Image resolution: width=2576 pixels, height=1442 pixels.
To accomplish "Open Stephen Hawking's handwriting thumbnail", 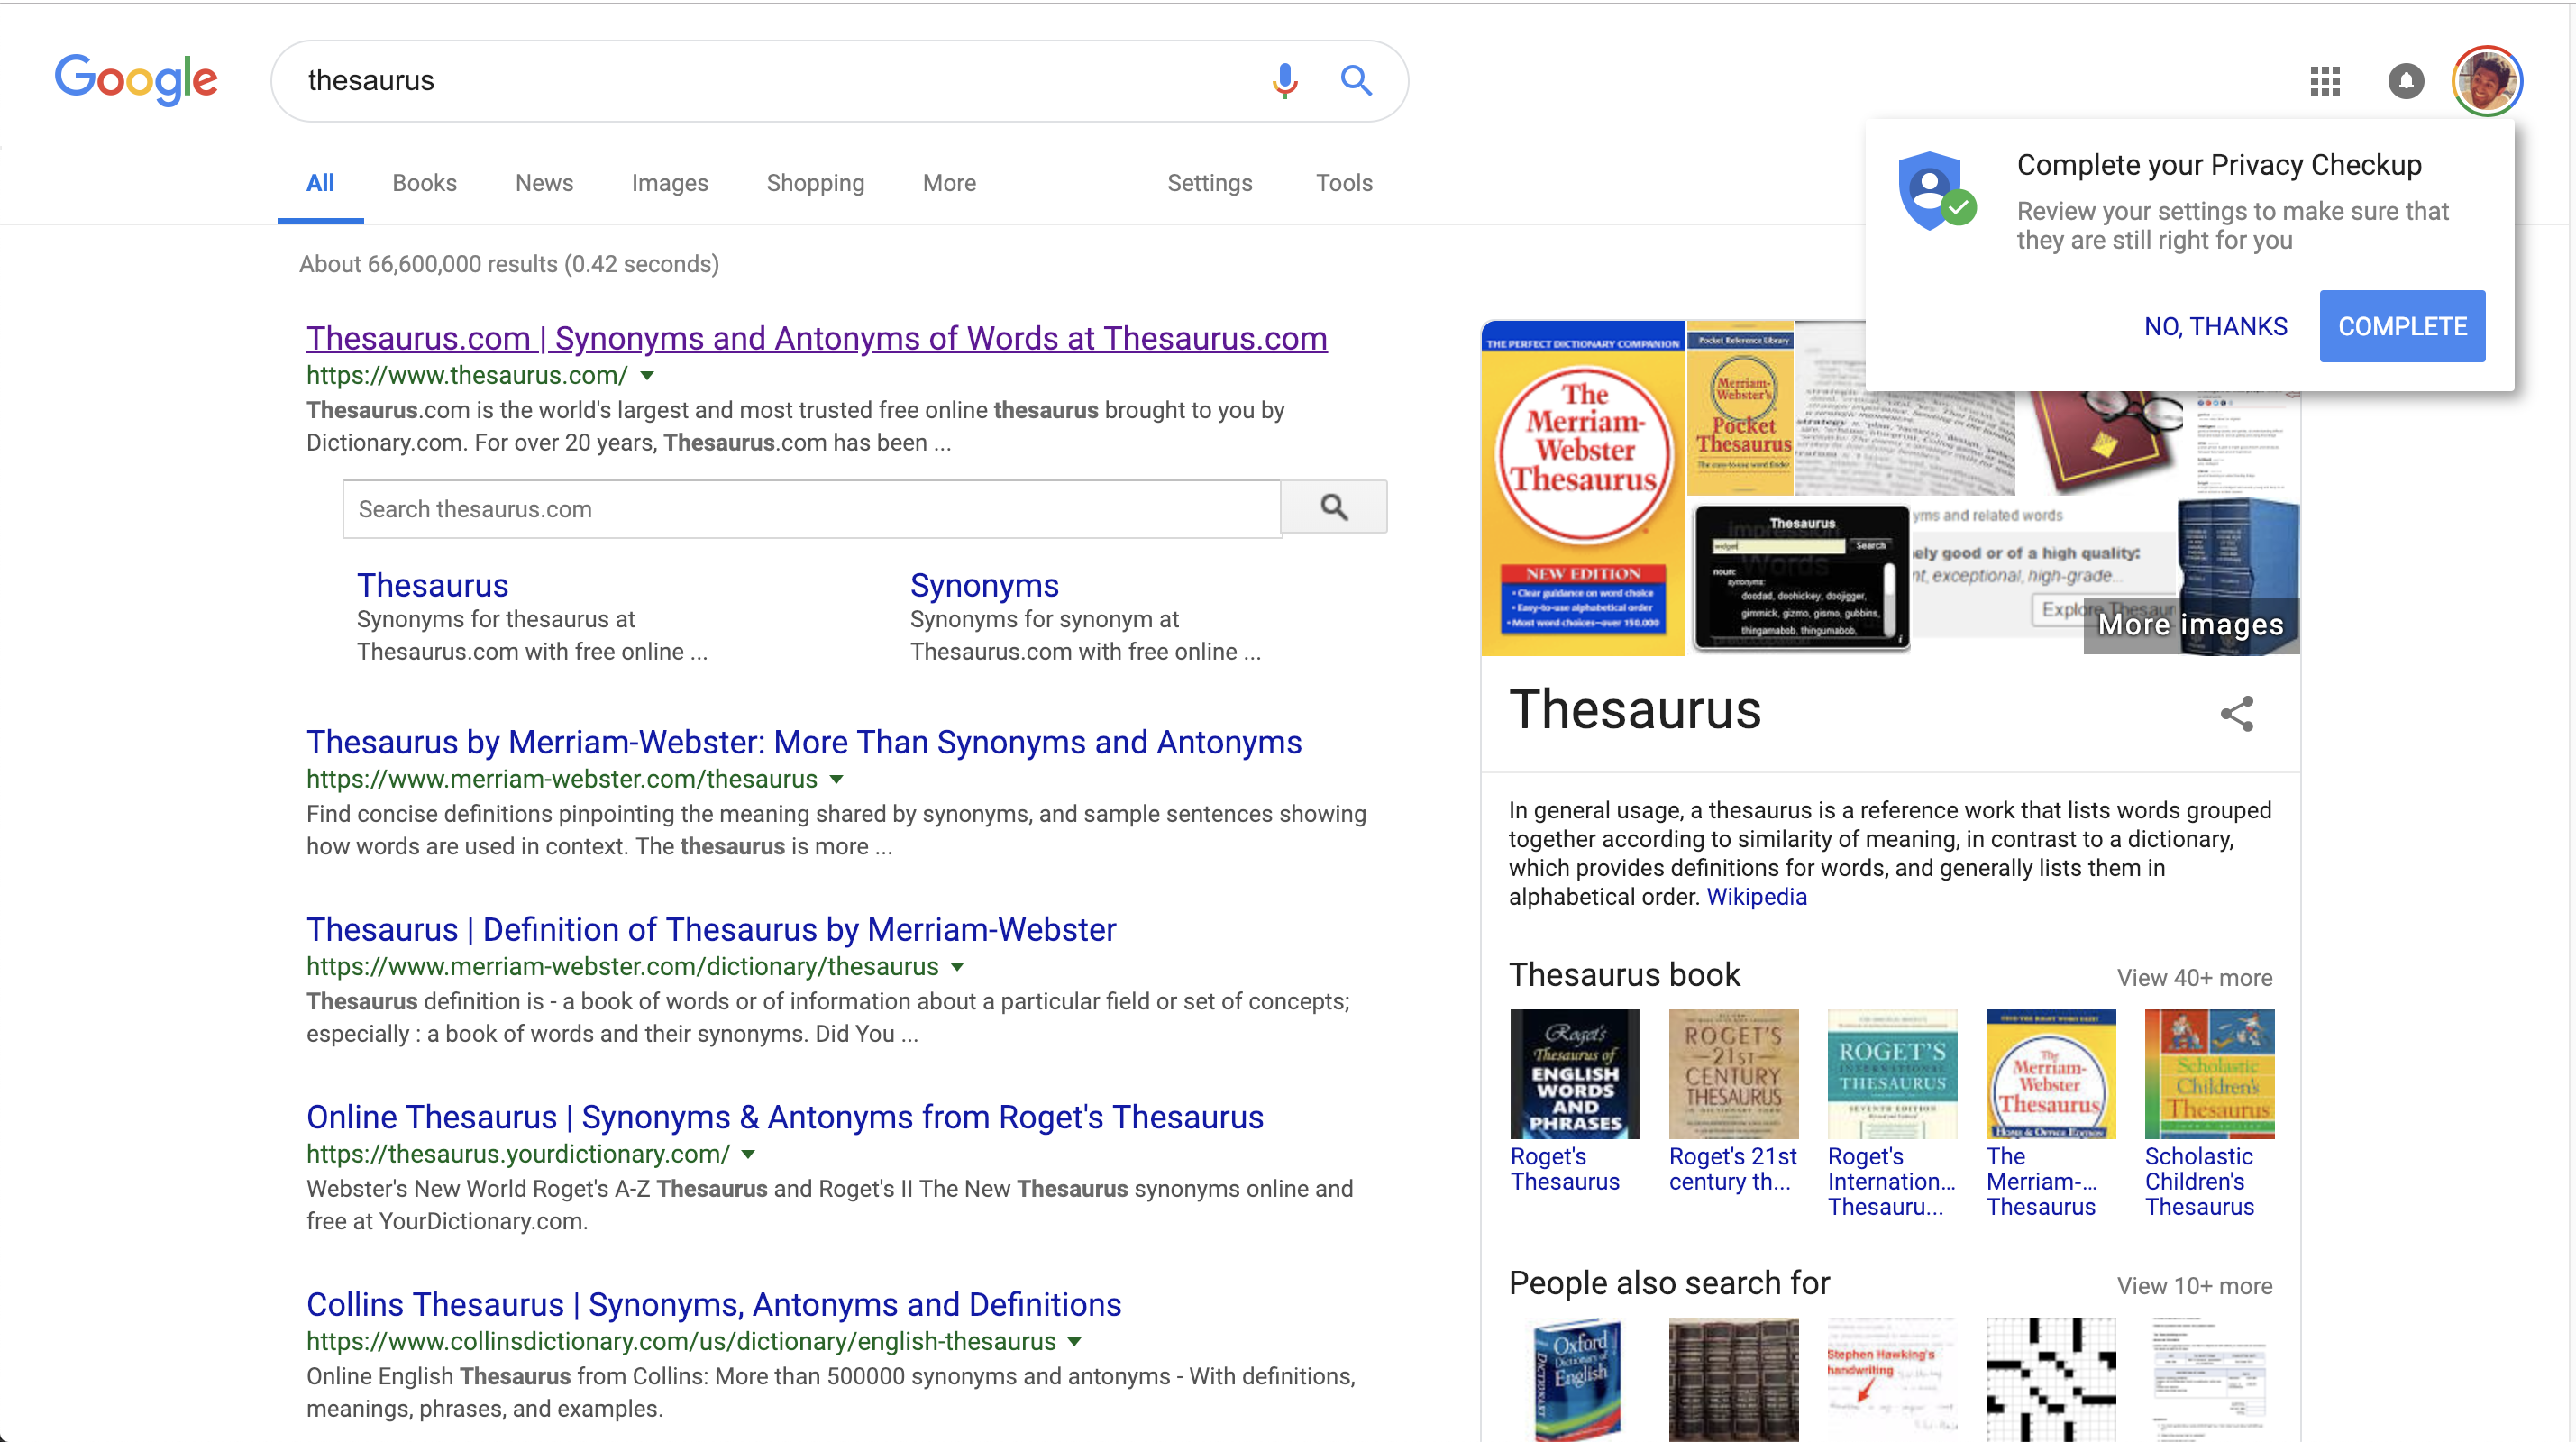I will [1892, 1378].
